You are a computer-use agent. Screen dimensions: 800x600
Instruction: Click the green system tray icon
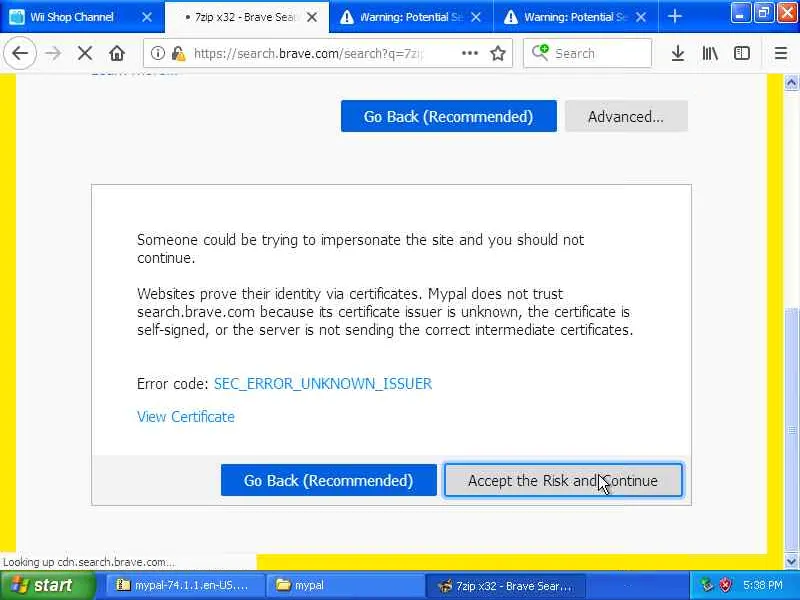707,585
